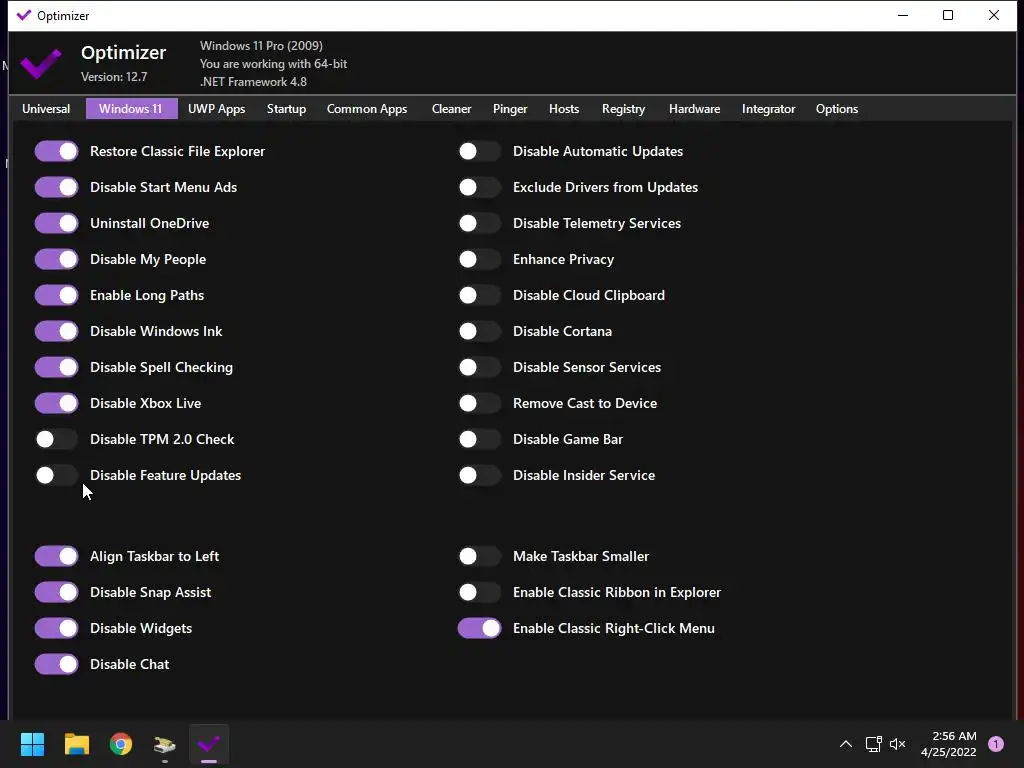The width and height of the screenshot is (1024, 768).
Task: Toggle Disable Xbox Live switch
Action: pos(56,402)
